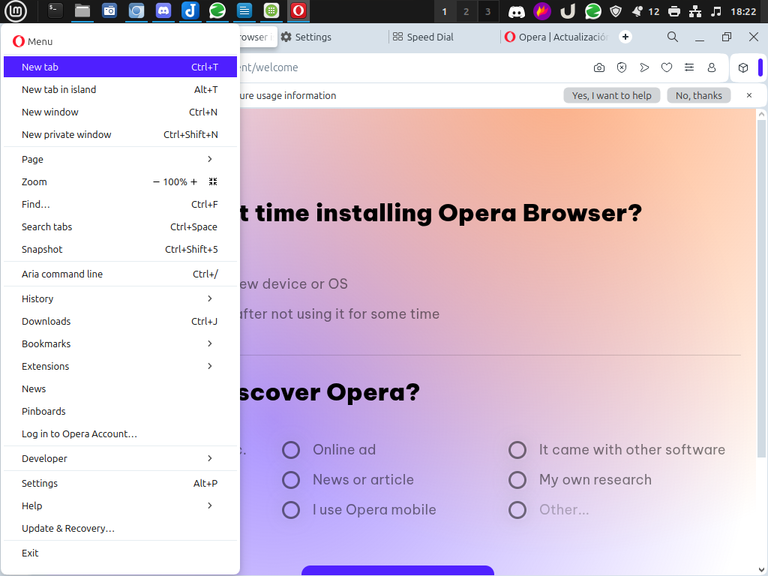Click the Discord system tray icon
Image resolution: width=768 pixels, height=576 pixels.
pyautogui.click(x=516, y=11)
